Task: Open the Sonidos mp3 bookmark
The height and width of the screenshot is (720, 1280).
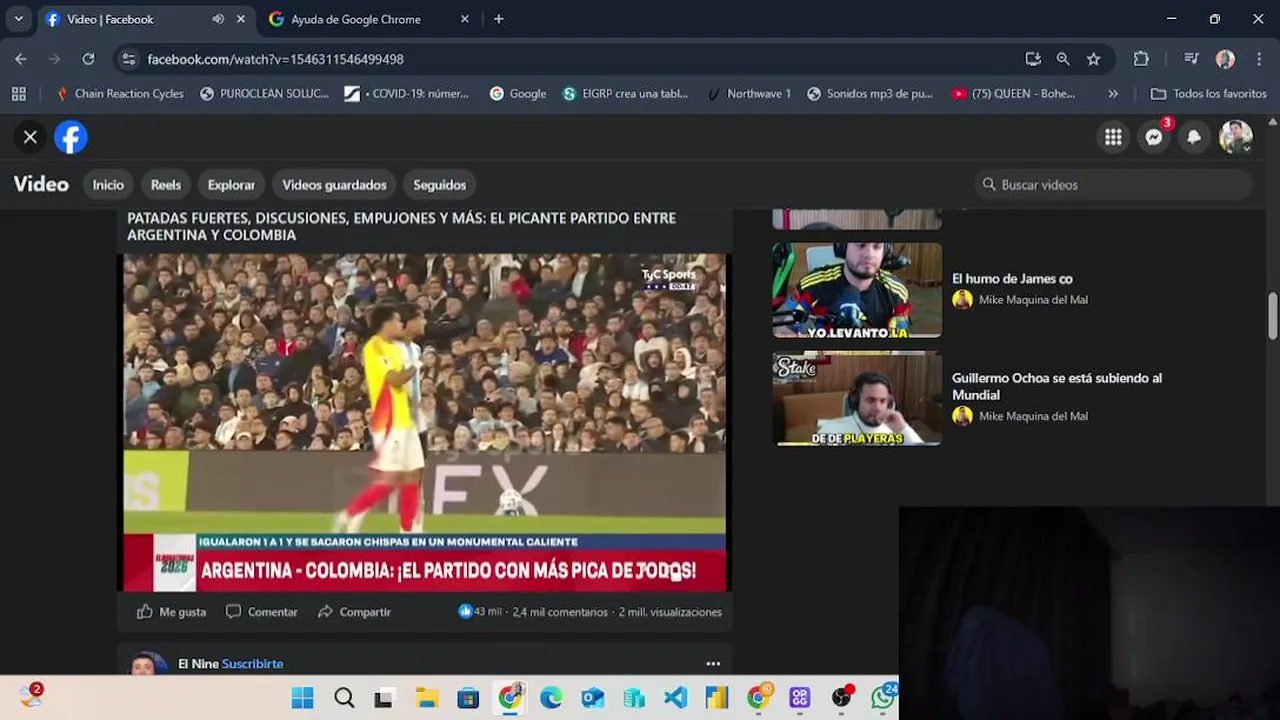Action: [x=869, y=93]
